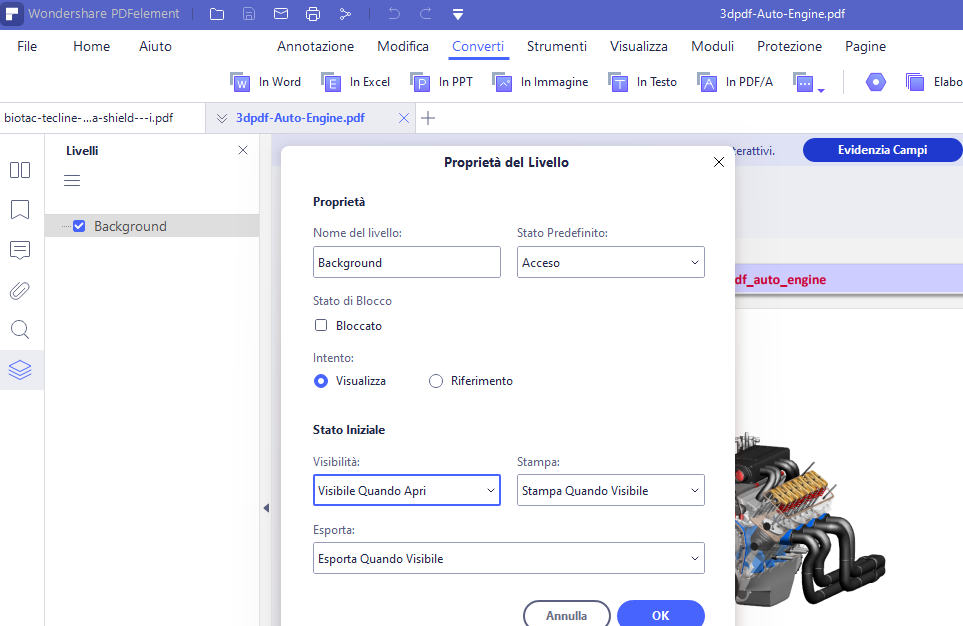Screen dimensions: 963x626
Task: Toggle the Background layer visibility checkbox
Action: (79, 226)
